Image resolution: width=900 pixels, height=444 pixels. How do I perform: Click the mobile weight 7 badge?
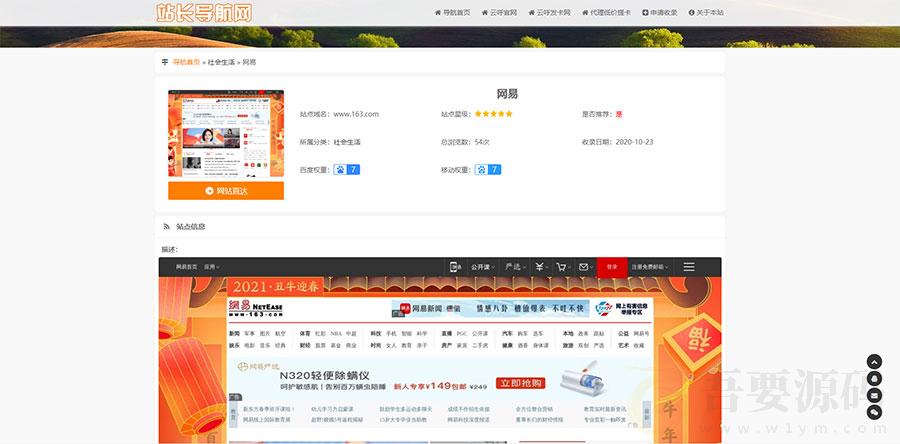click(x=488, y=170)
